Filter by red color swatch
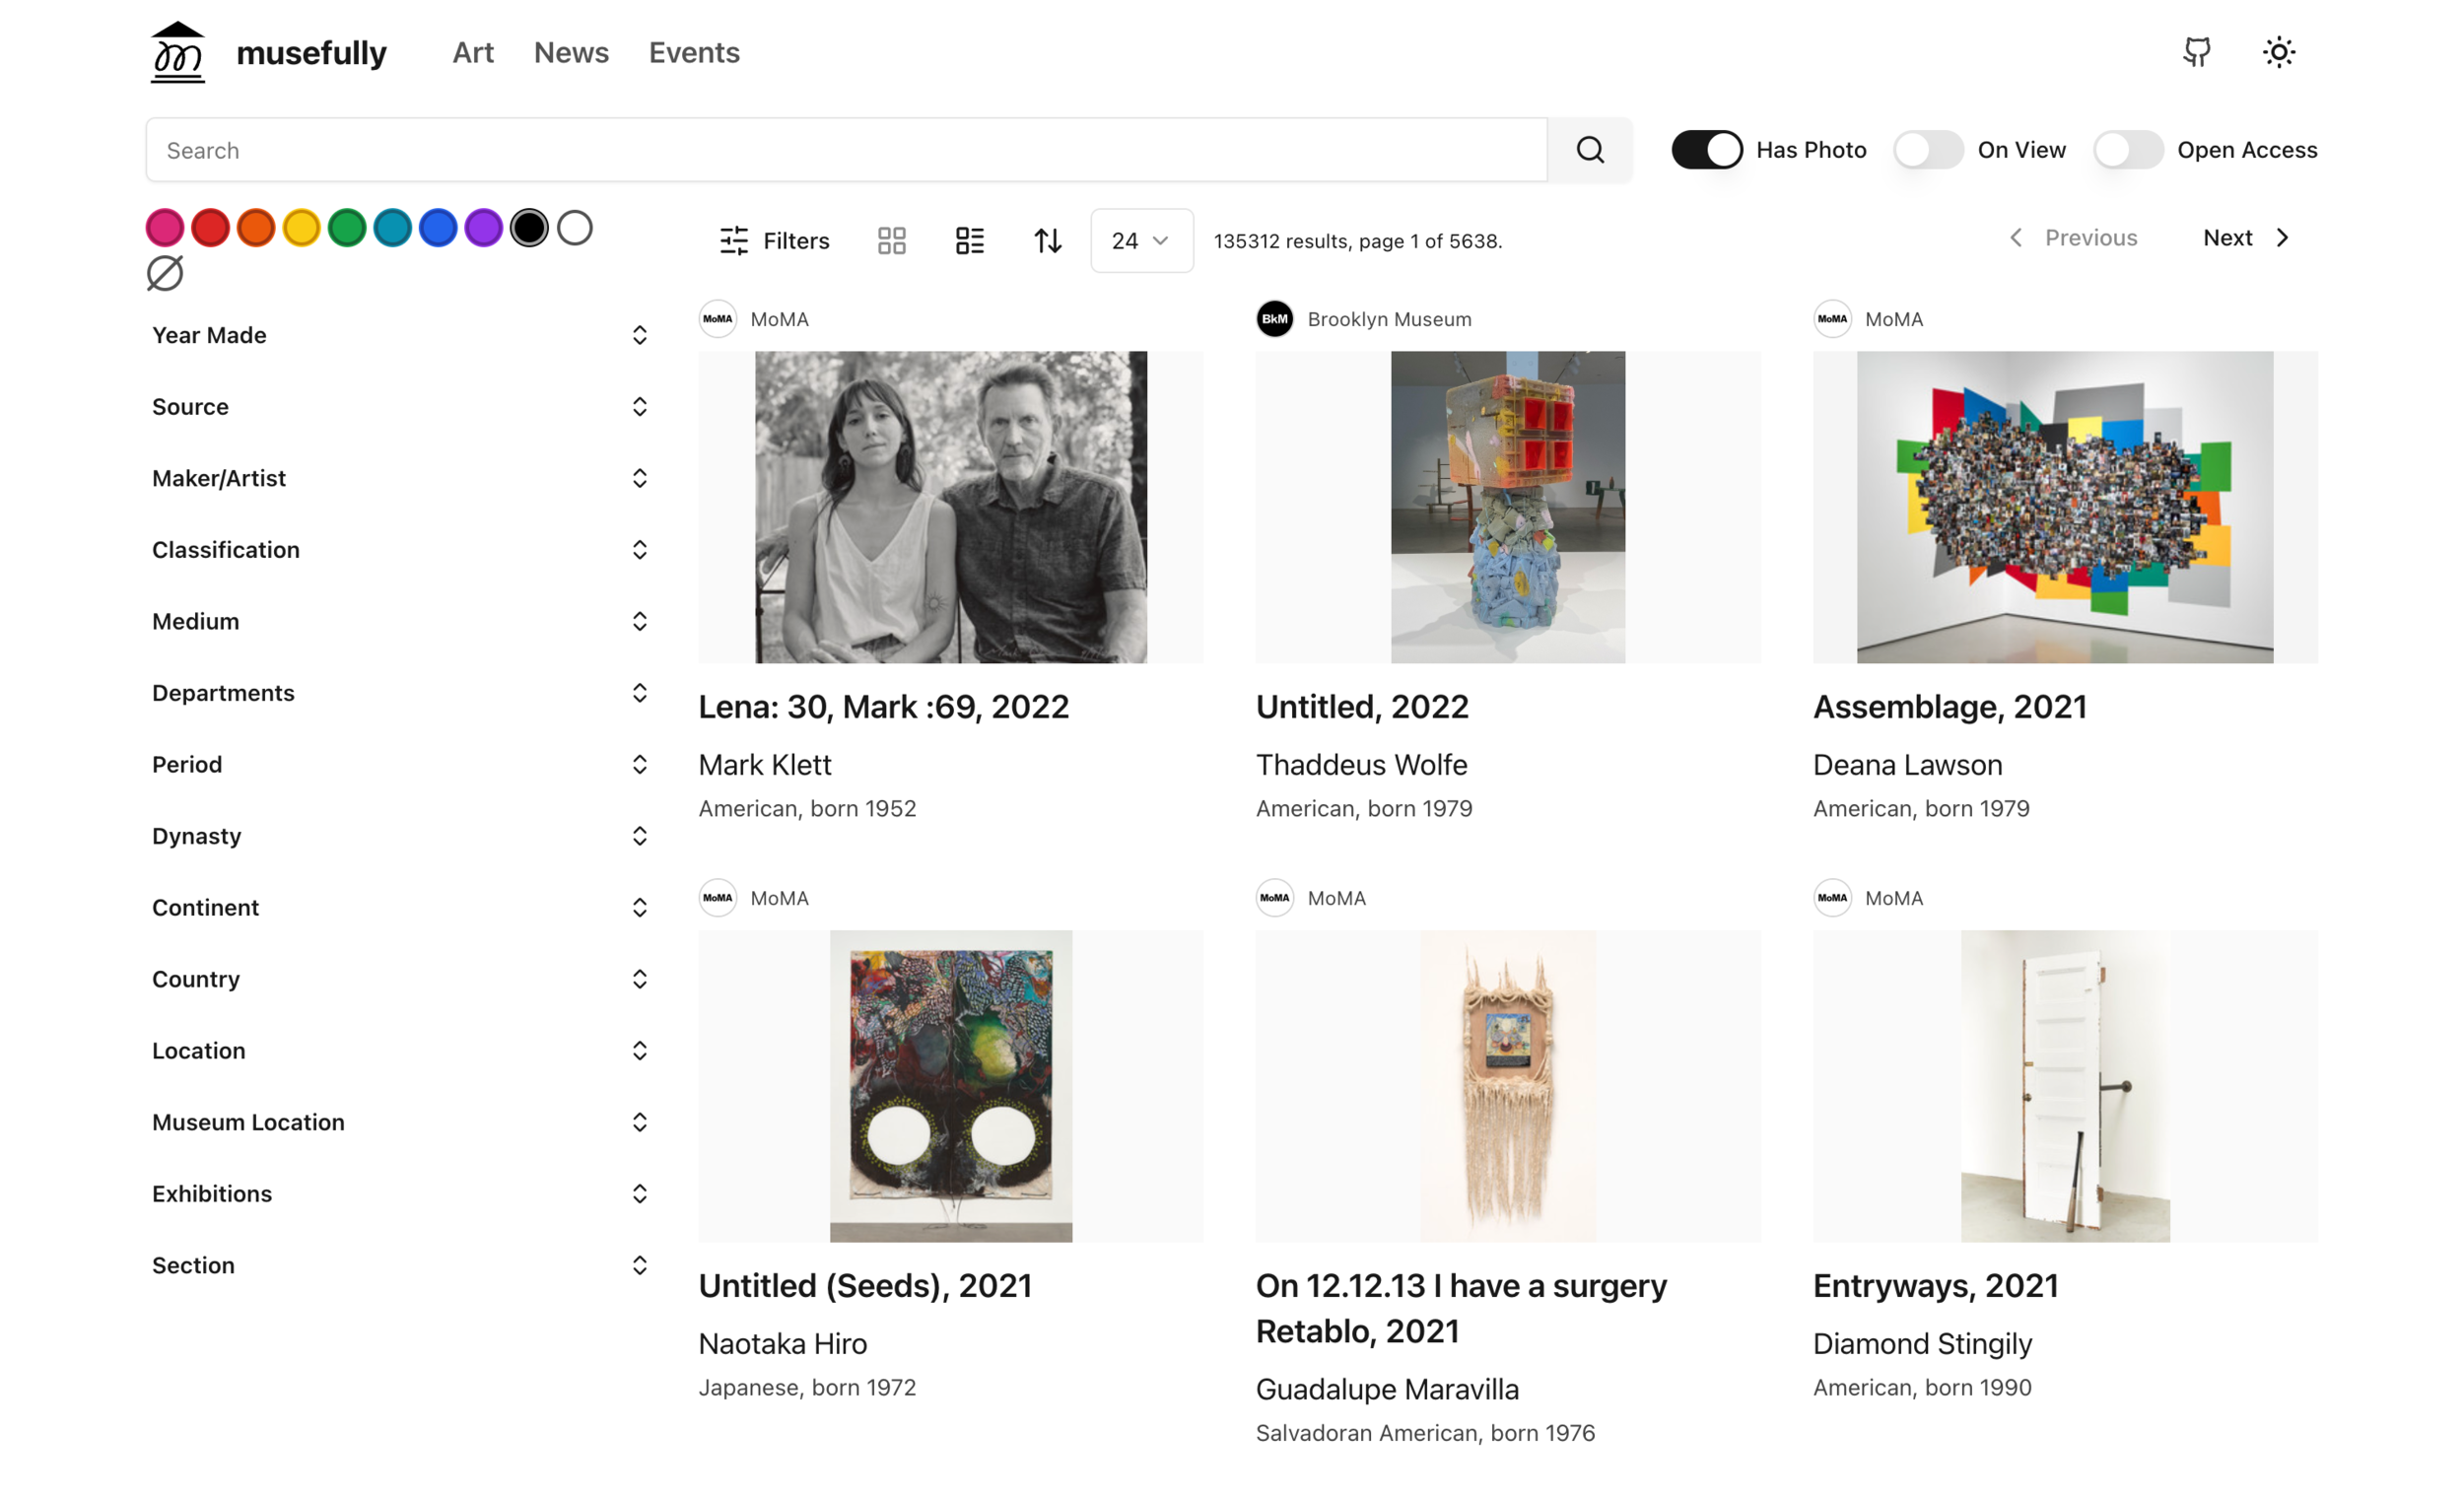The image size is (2464, 1497). pos(210,228)
